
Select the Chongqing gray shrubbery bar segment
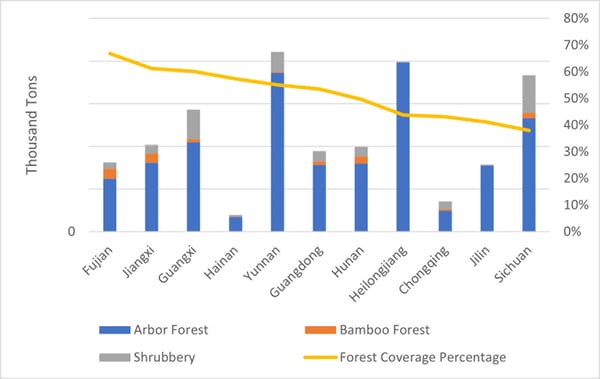(x=445, y=205)
